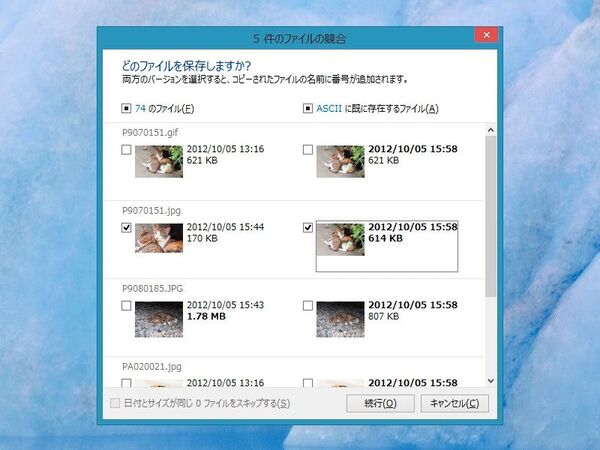Click the P9070151.gif file name
Image resolution: width=600 pixels, height=450 pixels.
click(150, 133)
